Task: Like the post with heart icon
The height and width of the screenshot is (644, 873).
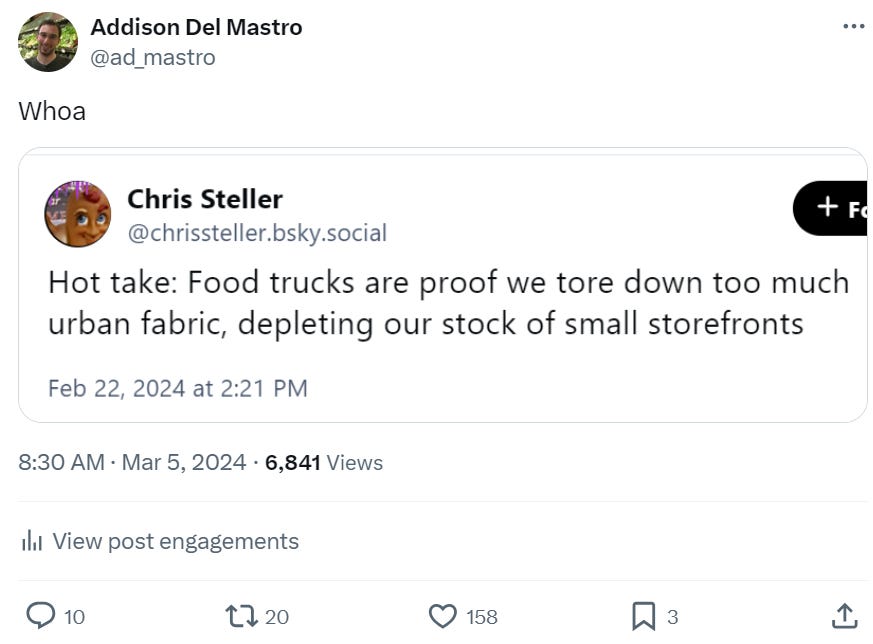Action: (x=443, y=616)
